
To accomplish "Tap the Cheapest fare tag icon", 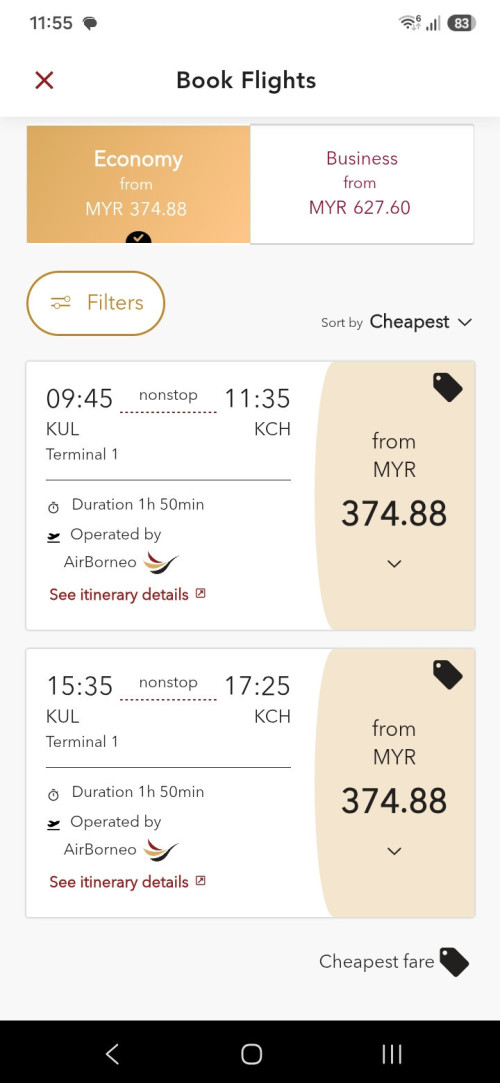I will (454, 961).
